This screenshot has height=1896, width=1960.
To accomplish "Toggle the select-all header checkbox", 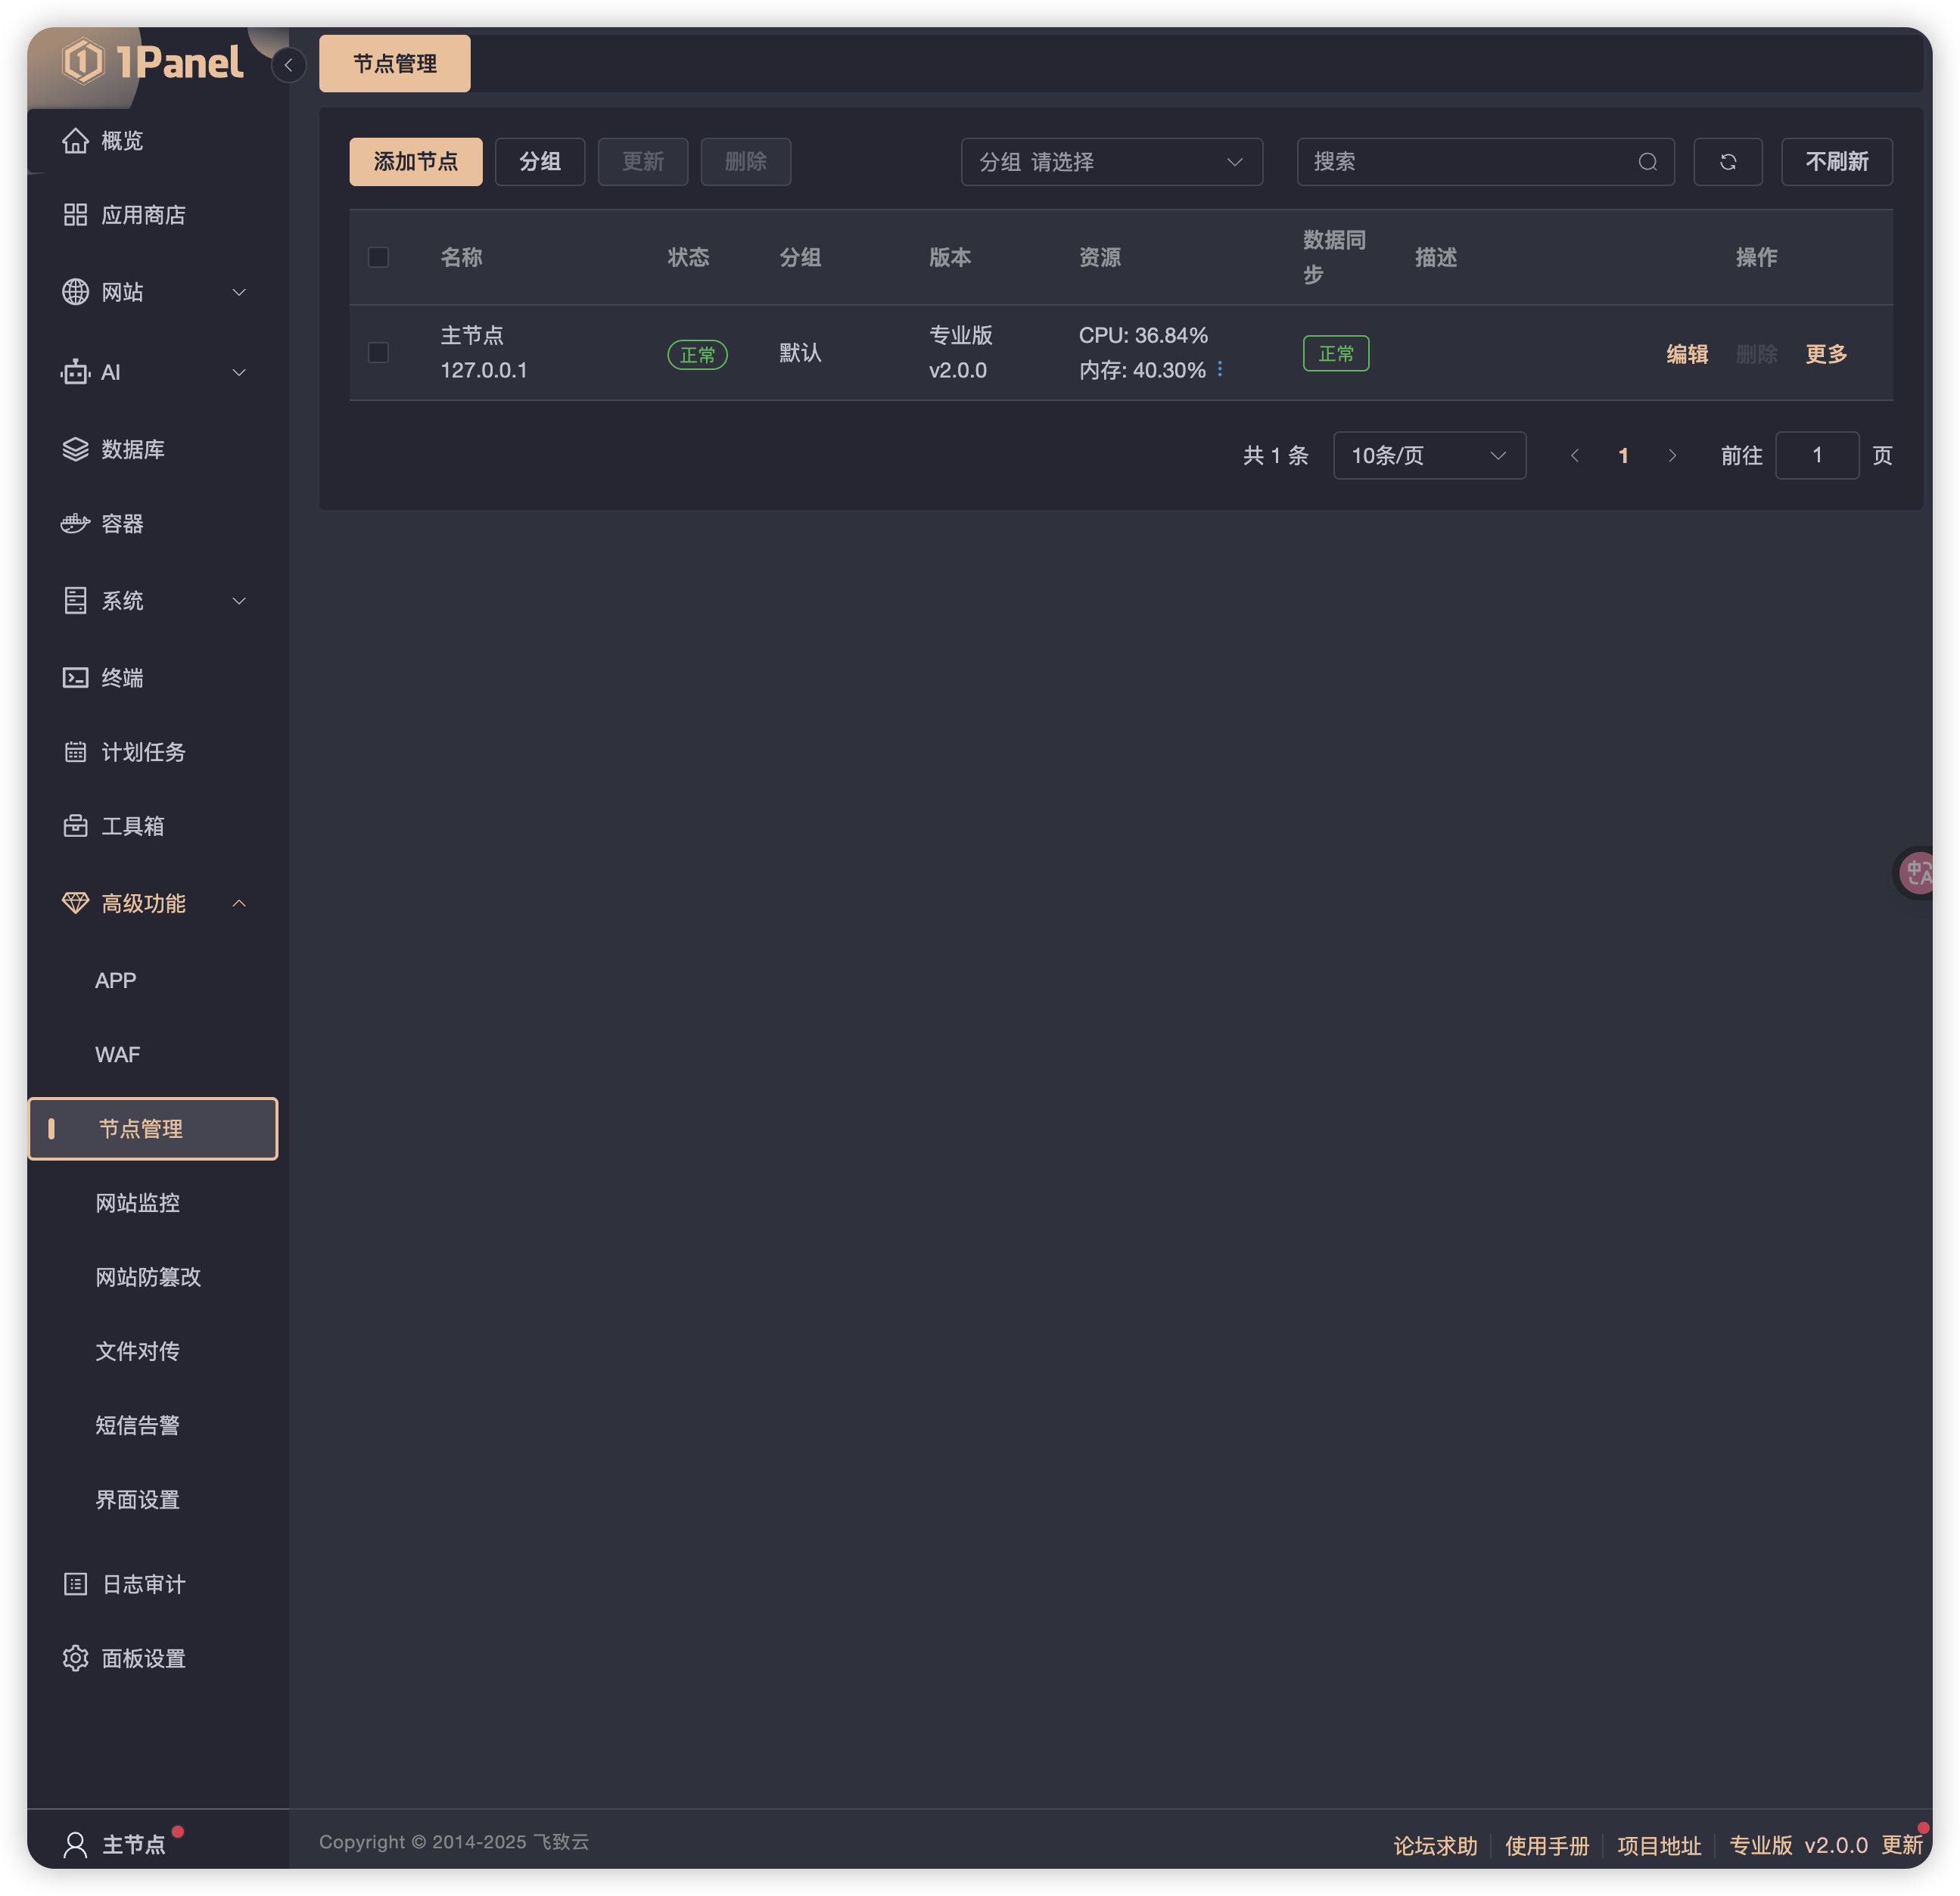I will point(378,257).
